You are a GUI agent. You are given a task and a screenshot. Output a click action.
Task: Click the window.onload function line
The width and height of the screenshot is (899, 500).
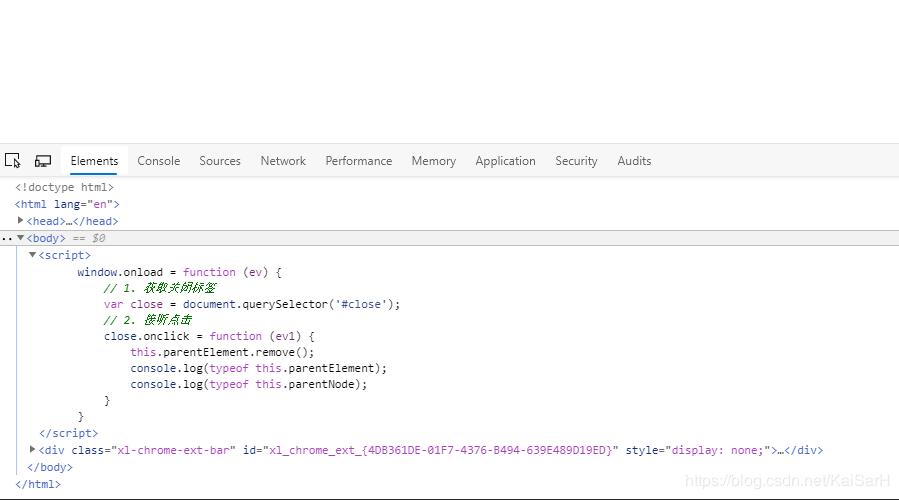coord(179,272)
